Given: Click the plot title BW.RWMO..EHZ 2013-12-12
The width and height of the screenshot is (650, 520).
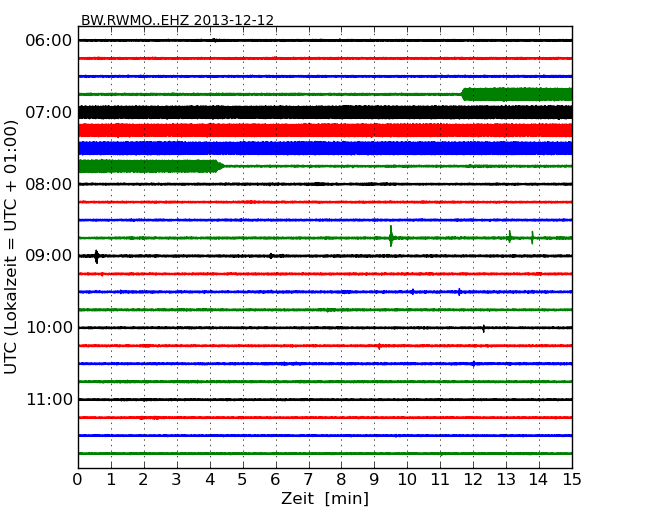Looking at the screenshot, I should coord(177,20).
